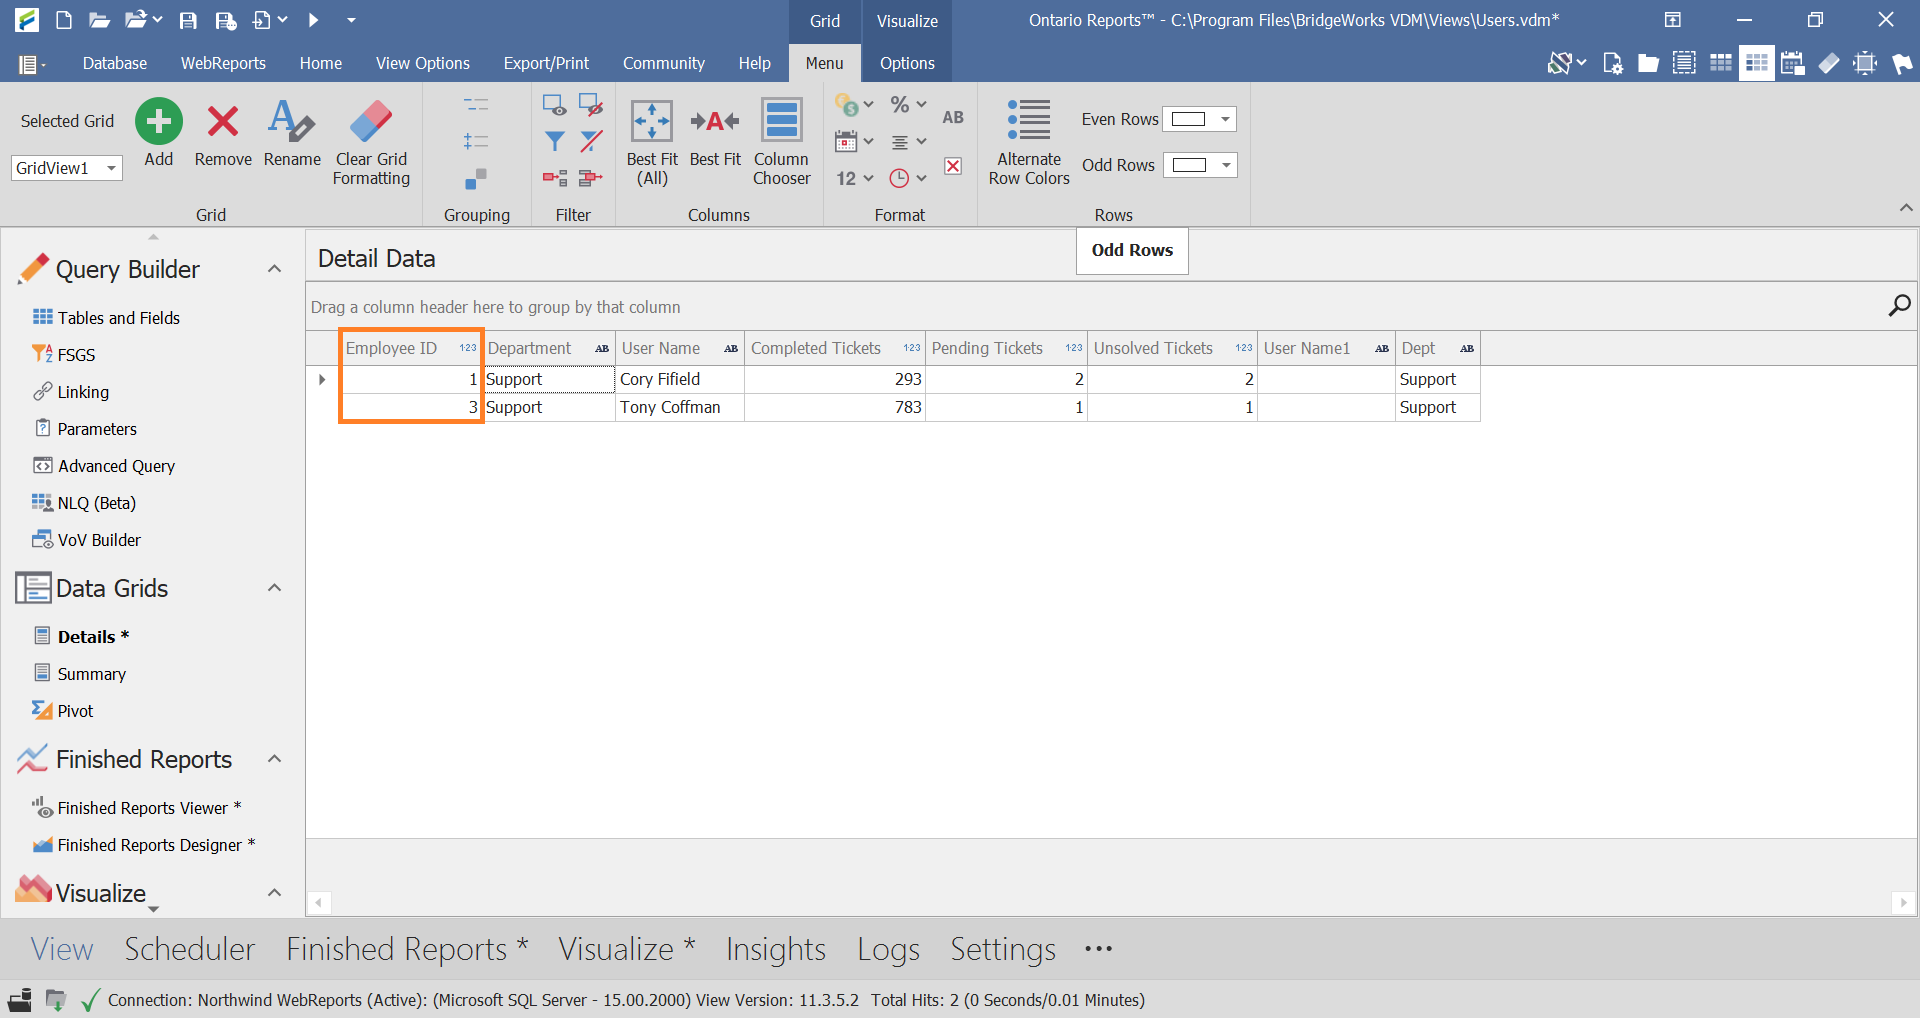Click the blue-and-gray squares grouping icon
Image resolution: width=1920 pixels, height=1018 pixels.
[x=476, y=178]
